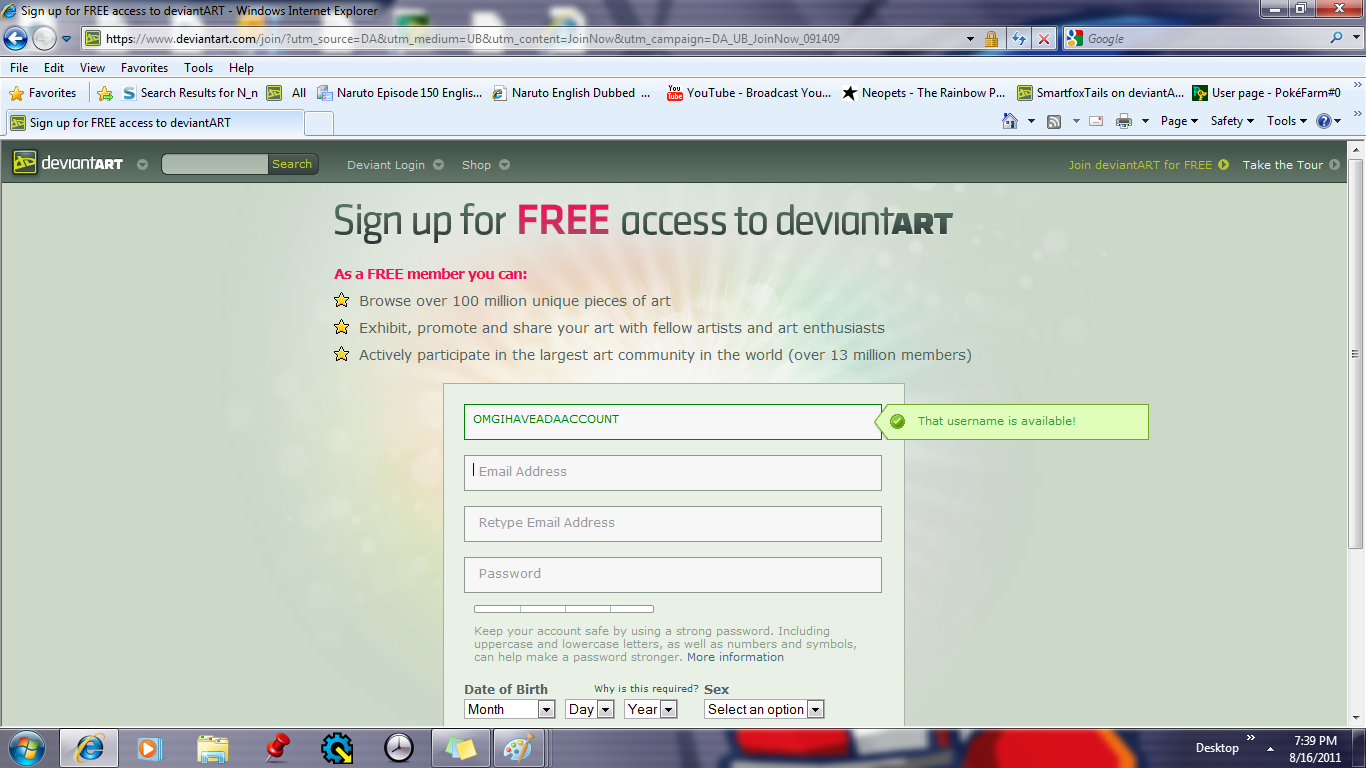Open the red pushpin taskbar icon
1366x768 pixels.
pyautogui.click(x=276, y=747)
